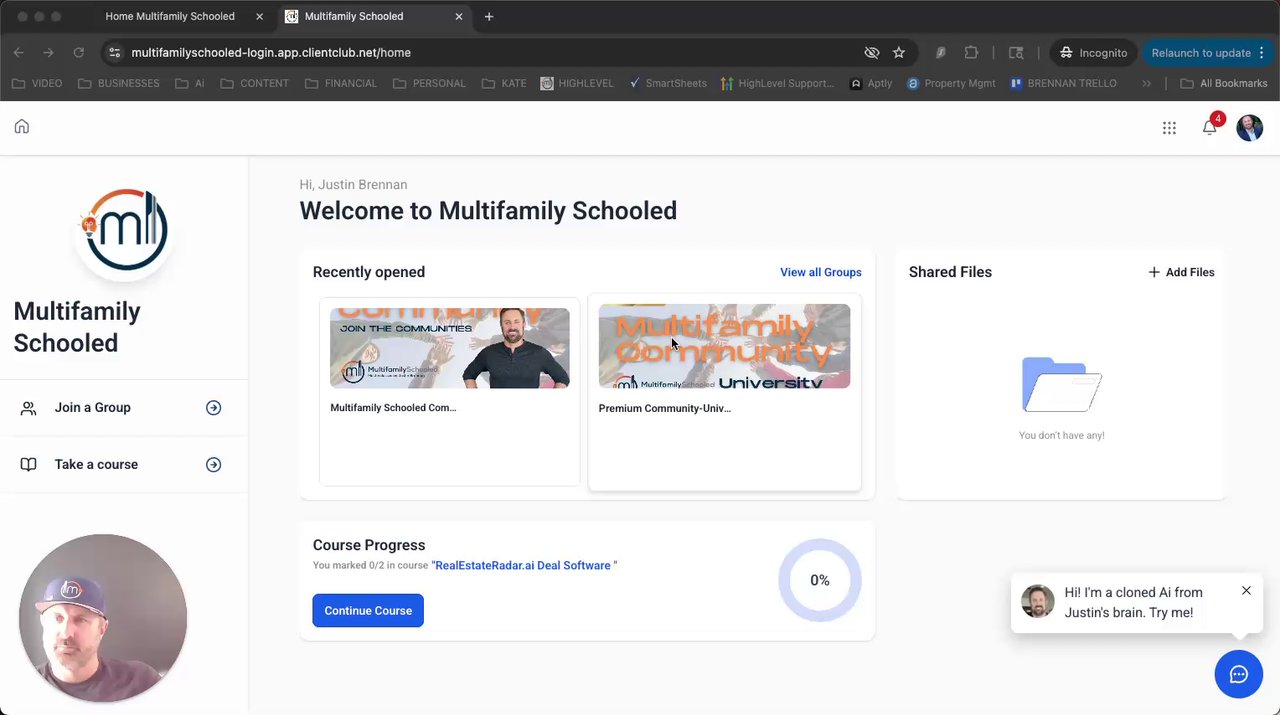Reload the page with the refresh icon

point(78,52)
